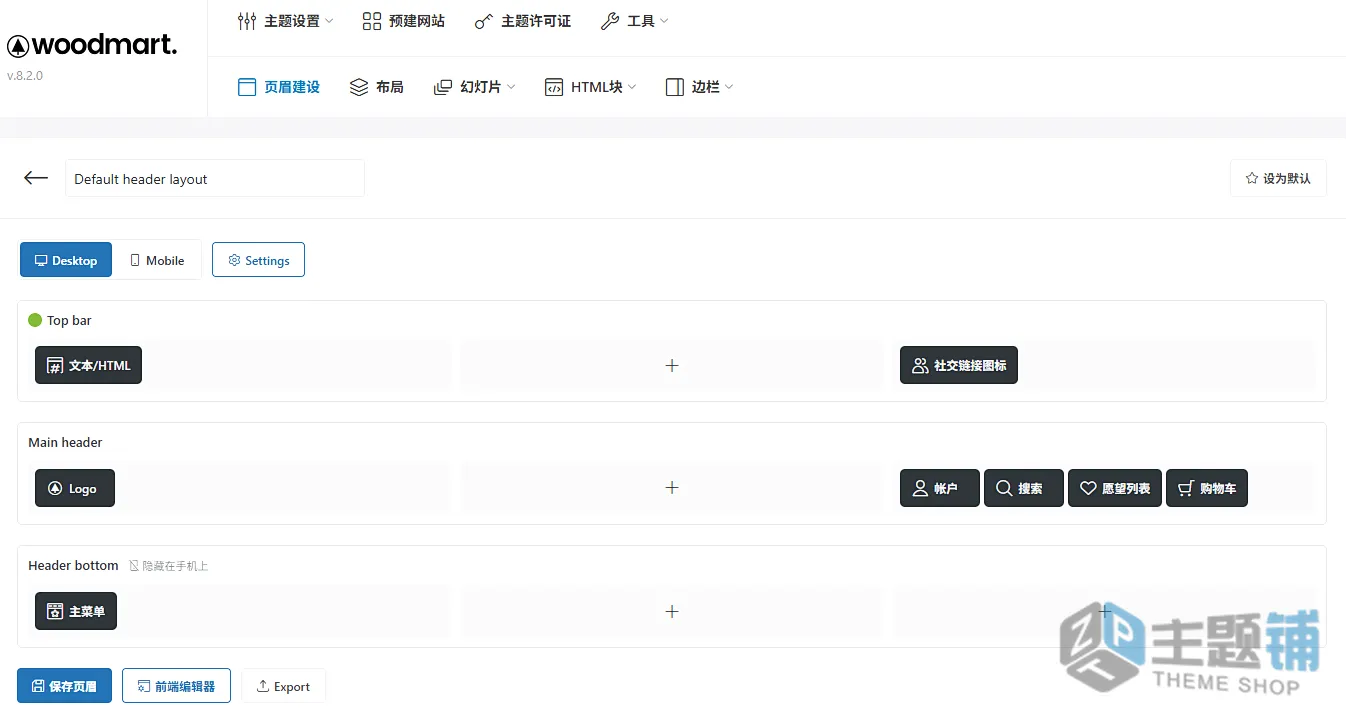Click 设为默认 star button
This screenshot has height=723, width=1346.
coord(1278,178)
